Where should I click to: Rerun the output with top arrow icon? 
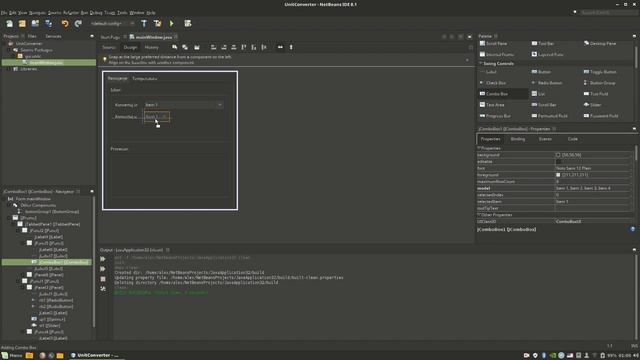click(x=103, y=259)
